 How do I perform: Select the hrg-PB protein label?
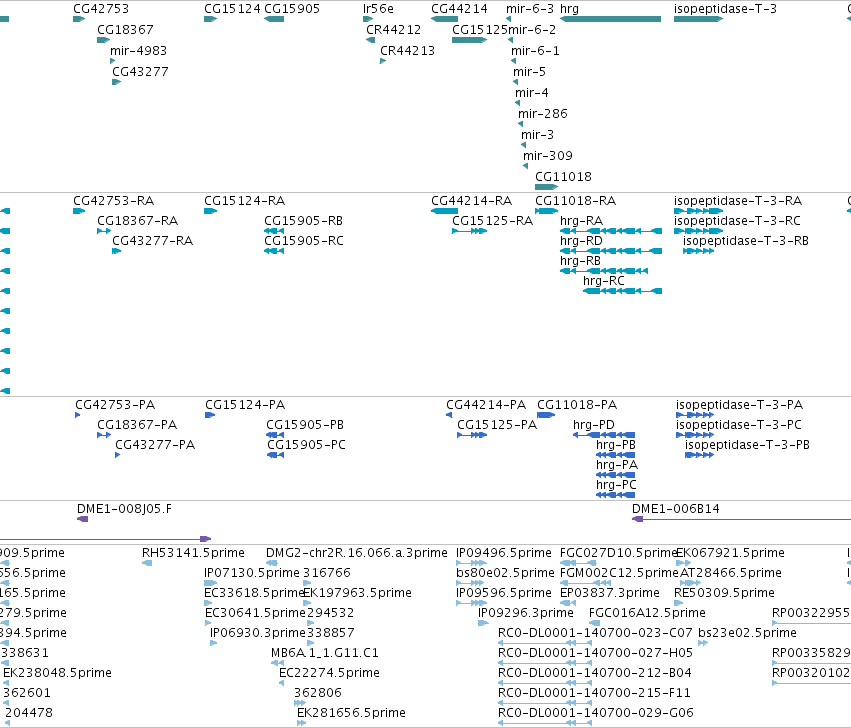[616, 445]
